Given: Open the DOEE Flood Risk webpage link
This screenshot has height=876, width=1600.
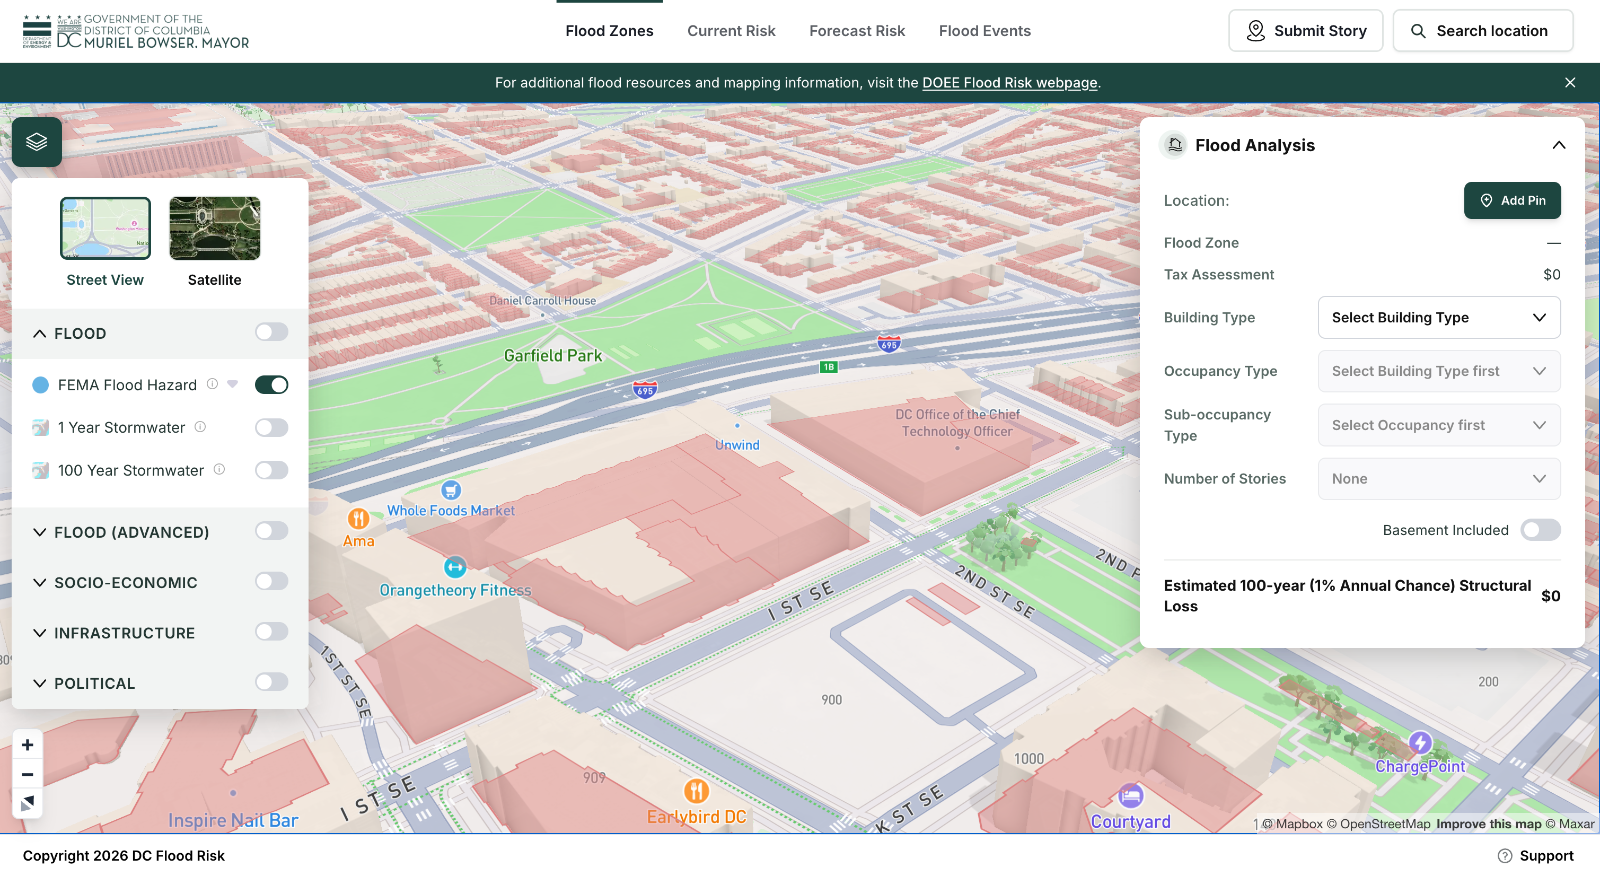Looking at the screenshot, I should pos(1010,83).
